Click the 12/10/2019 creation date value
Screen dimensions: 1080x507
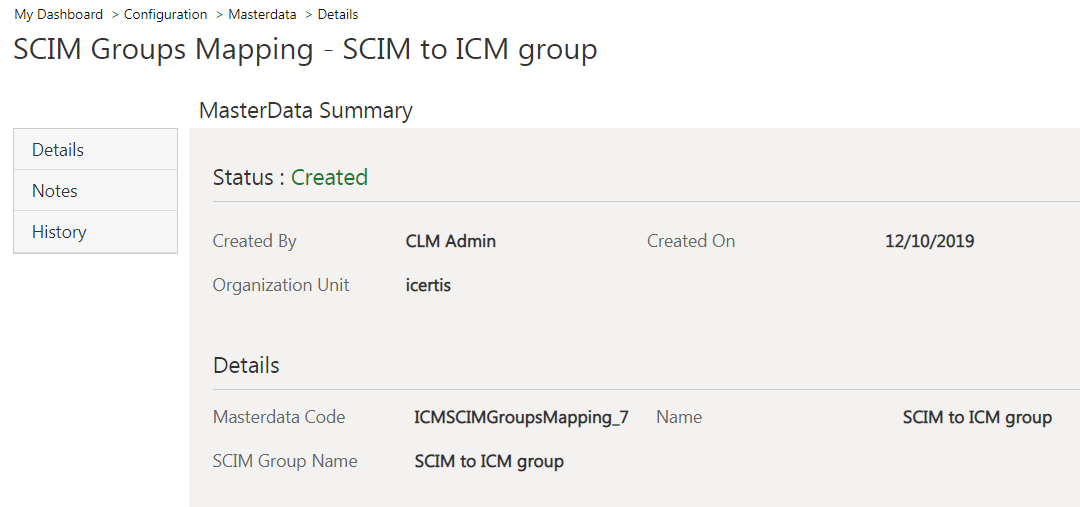coord(929,241)
